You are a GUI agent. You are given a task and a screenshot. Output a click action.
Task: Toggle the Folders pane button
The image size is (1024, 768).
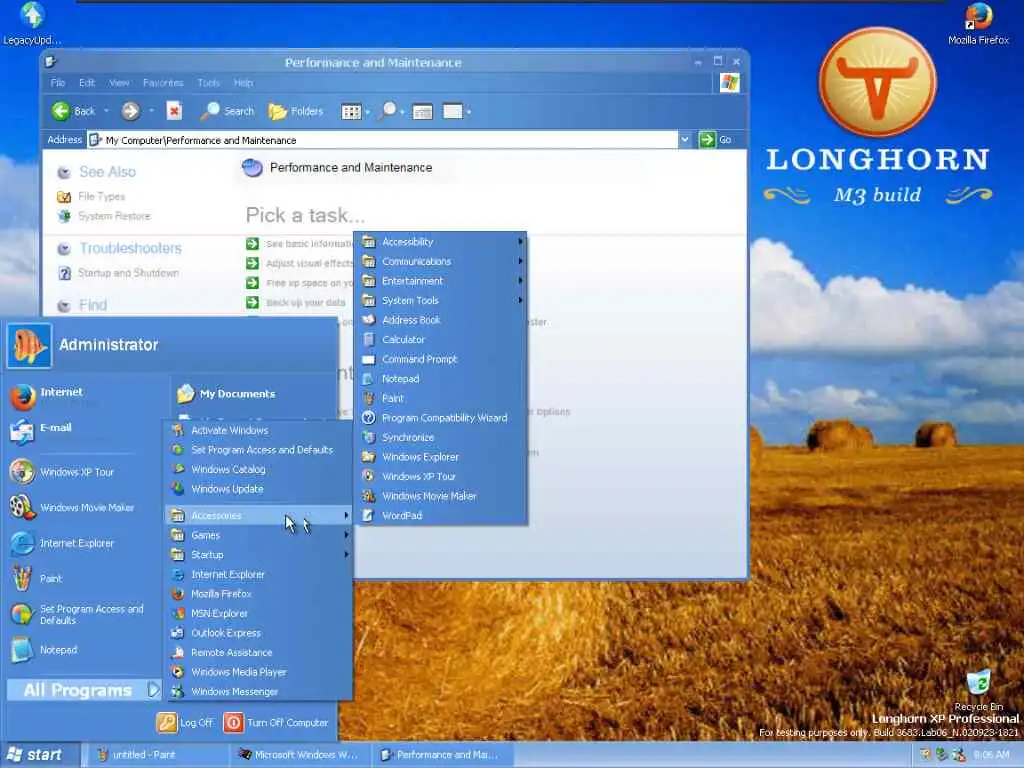296,111
